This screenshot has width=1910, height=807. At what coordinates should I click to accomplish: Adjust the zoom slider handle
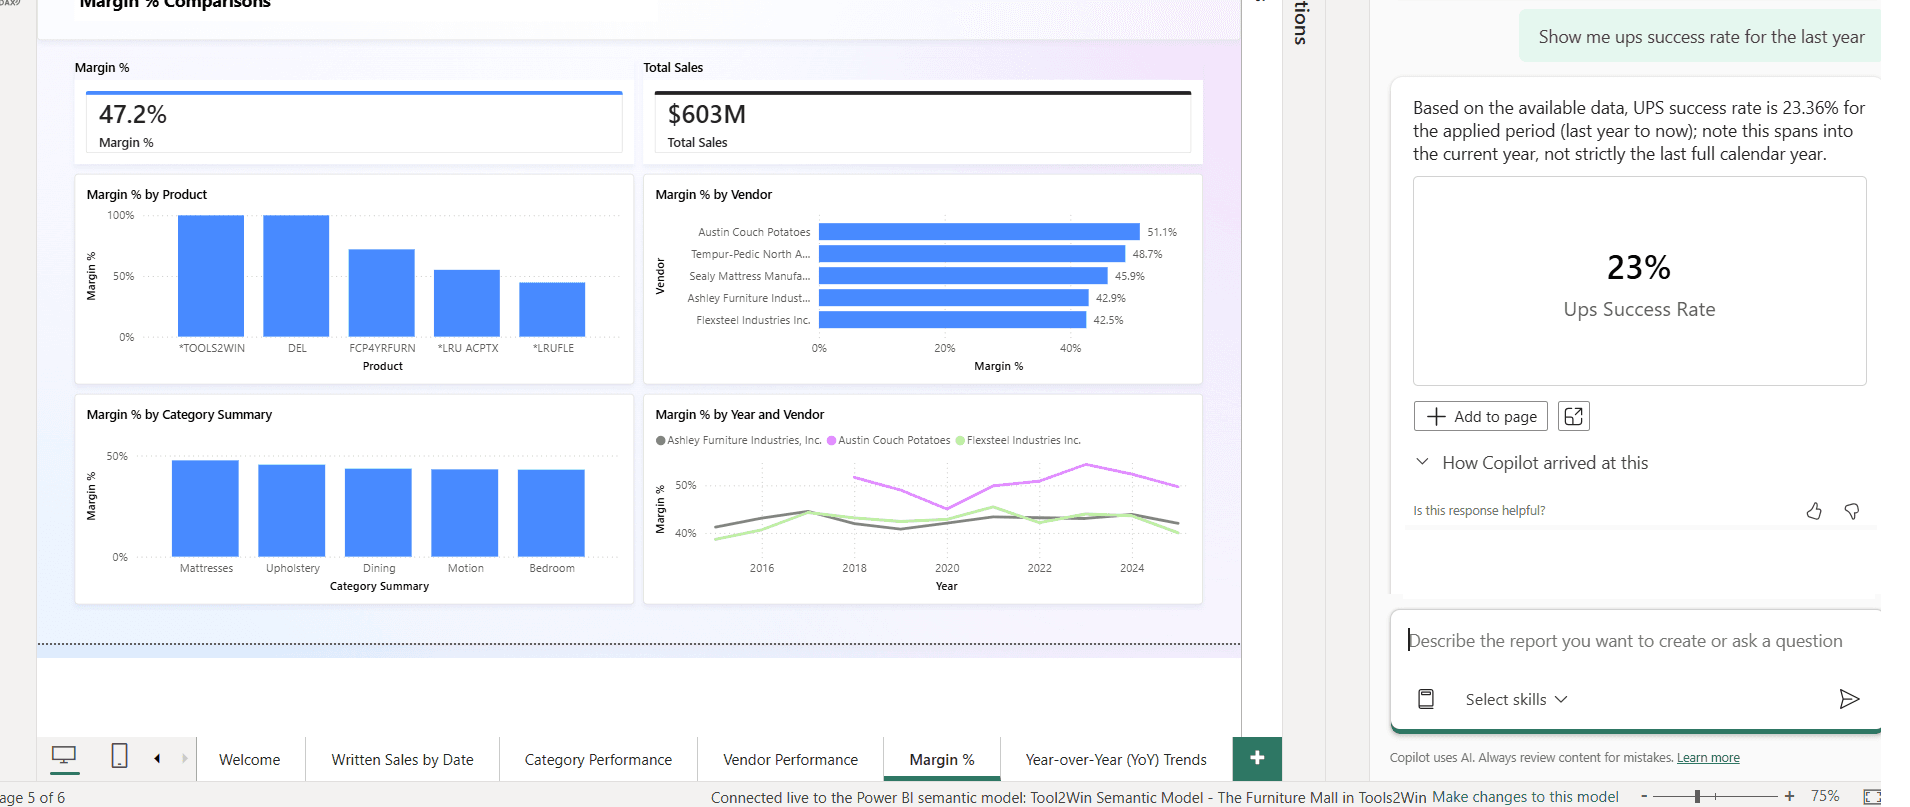(1697, 796)
